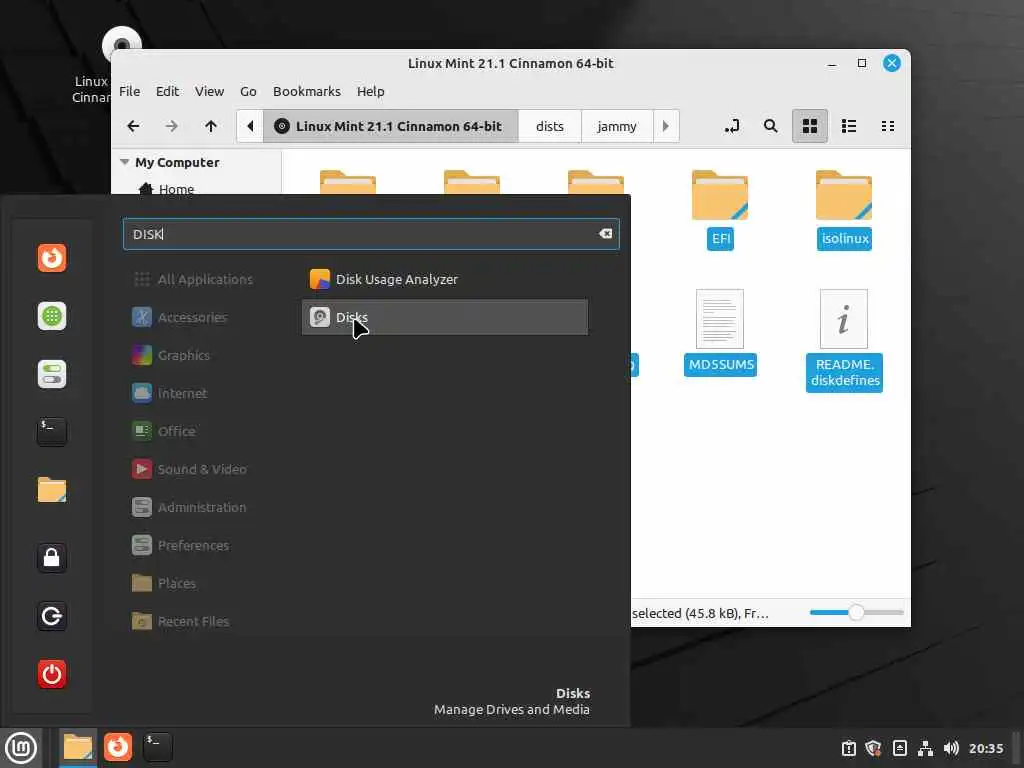Select the isolinux folder
Image resolution: width=1024 pixels, height=768 pixels.
[x=844, y=209]
